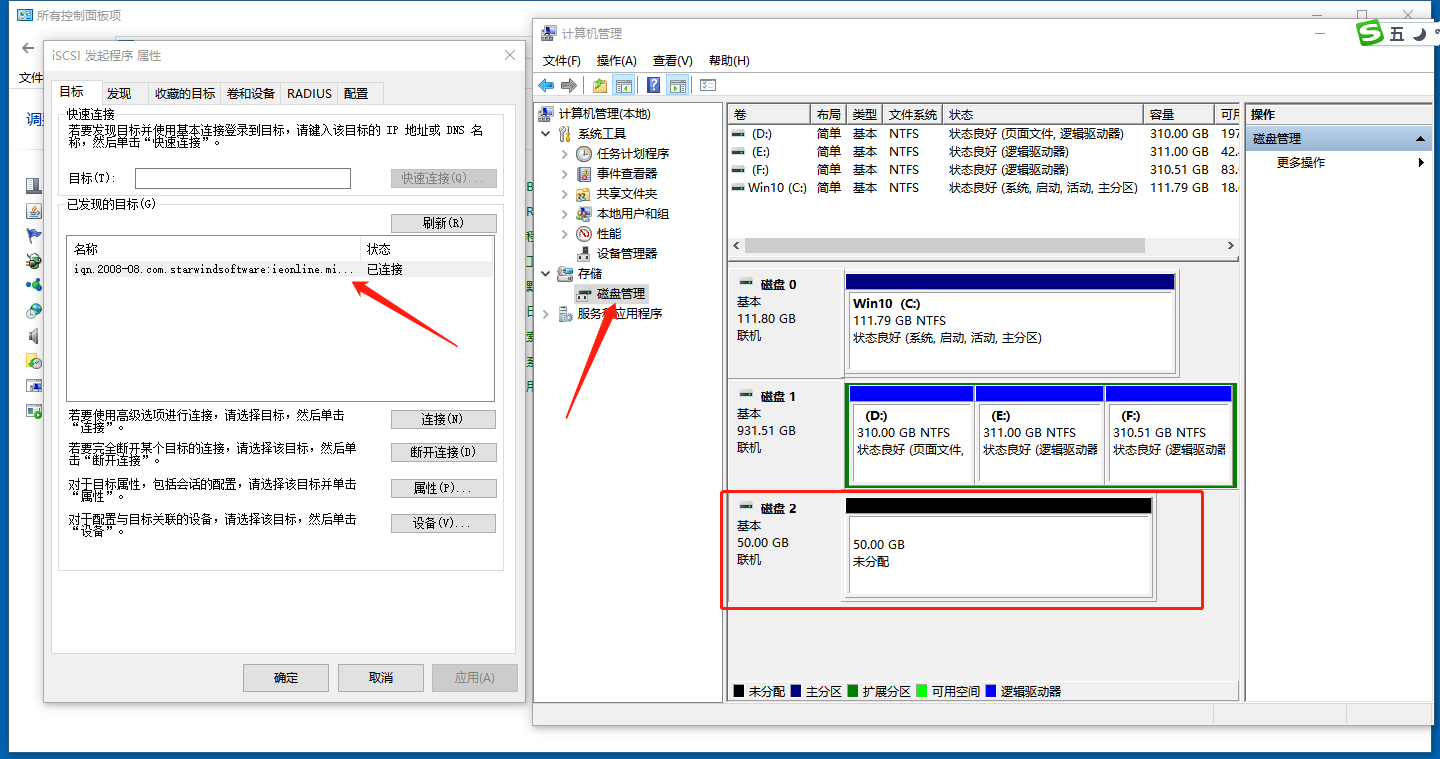The width and height of the screenshot is (1440, 759).
Task: Expand the 任务计划程序 node
Action: coord(564,153)
